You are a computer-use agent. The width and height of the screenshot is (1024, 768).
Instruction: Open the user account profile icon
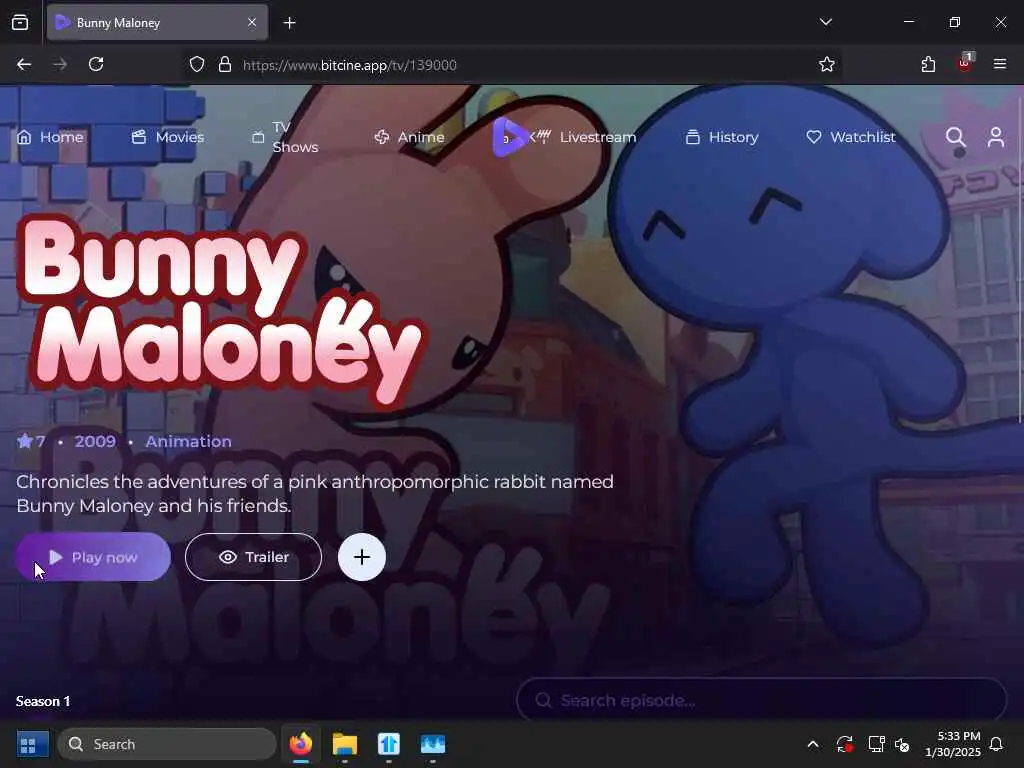tap(996, 137)
